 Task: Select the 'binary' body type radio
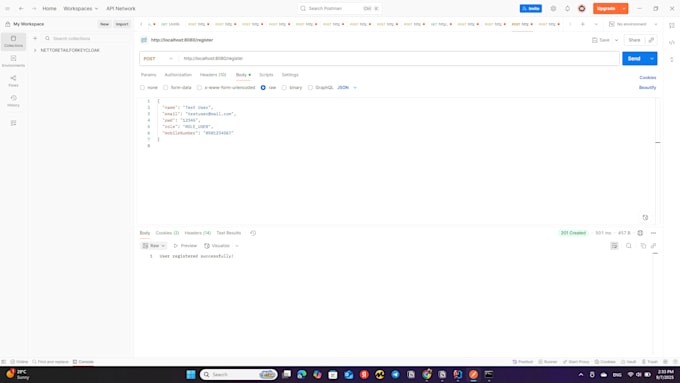pyautogui.click(x=284, y=88)
